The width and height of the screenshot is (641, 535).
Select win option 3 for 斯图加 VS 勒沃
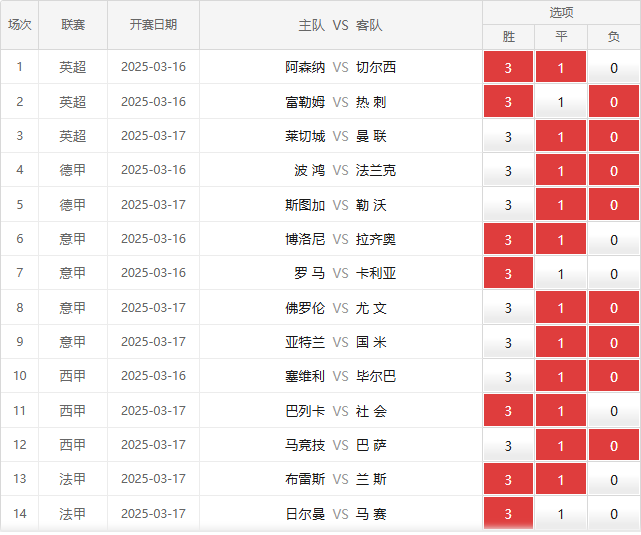(x=508, y=204)
